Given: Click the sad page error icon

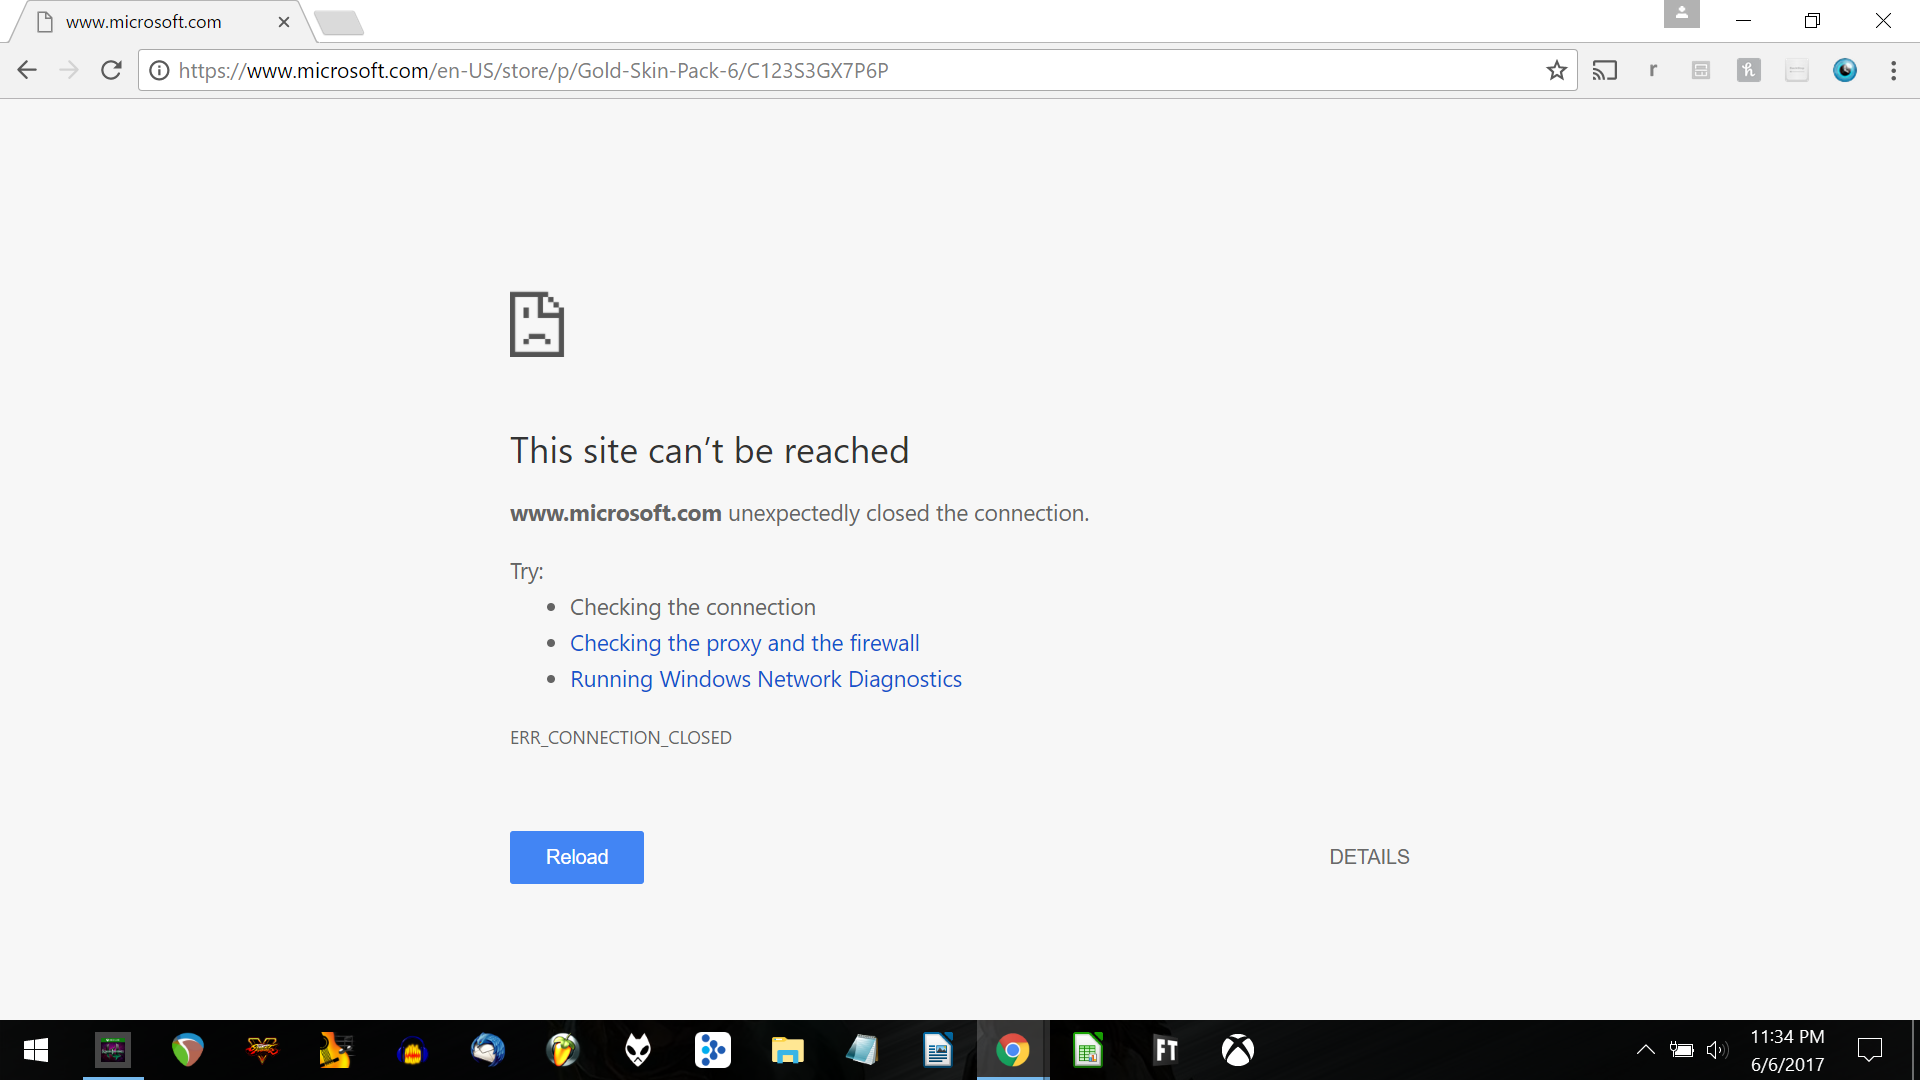Looking at the screenshot, I should [x=537, y=324].
